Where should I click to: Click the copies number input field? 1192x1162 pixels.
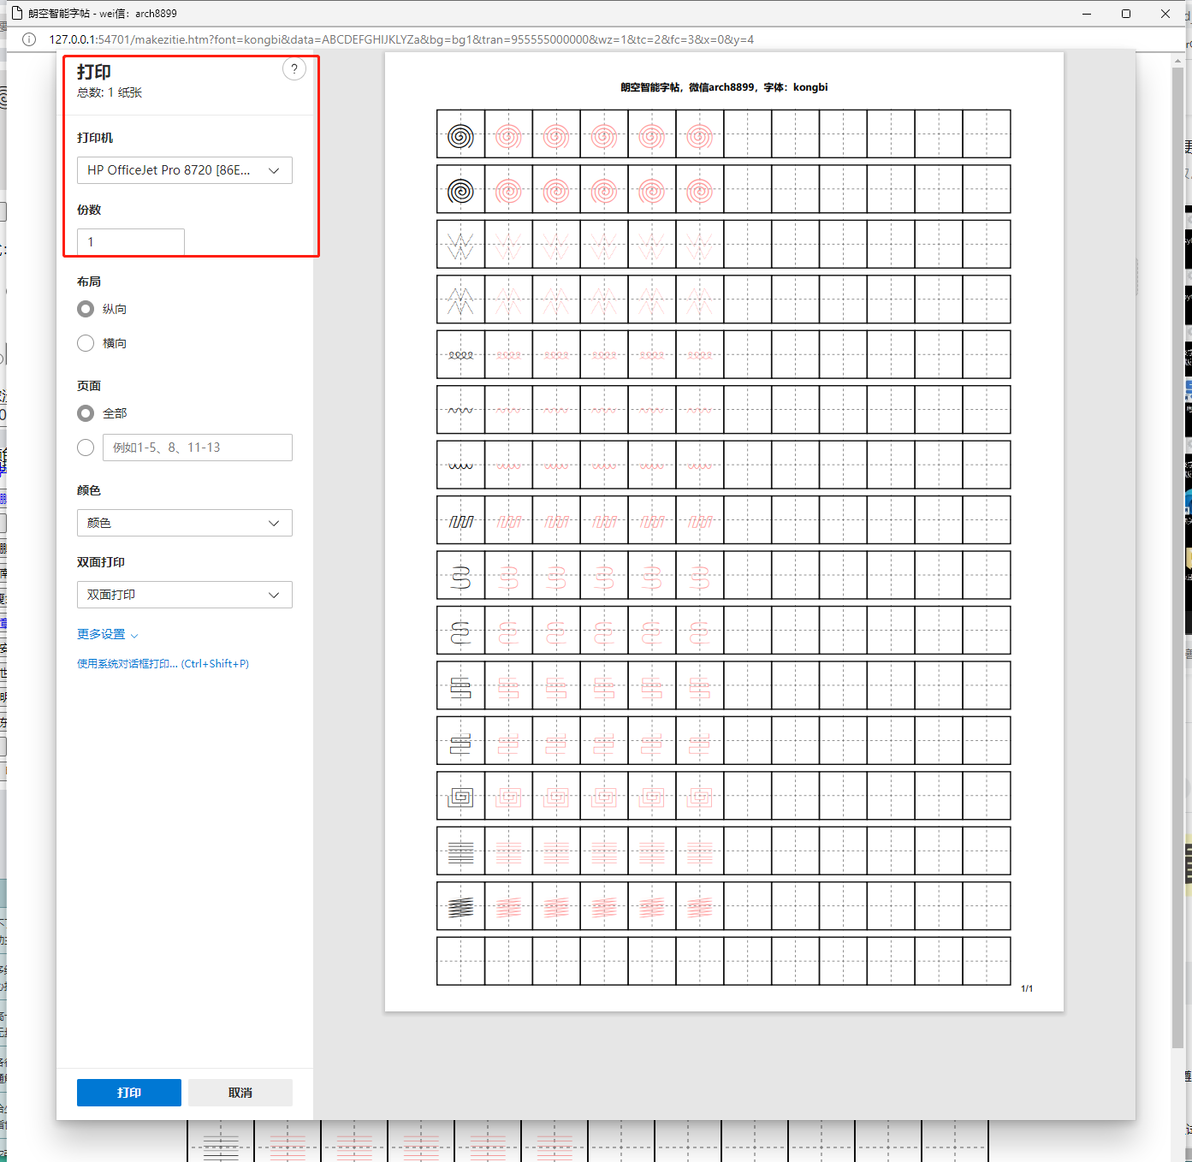click(x=131, y=242)
